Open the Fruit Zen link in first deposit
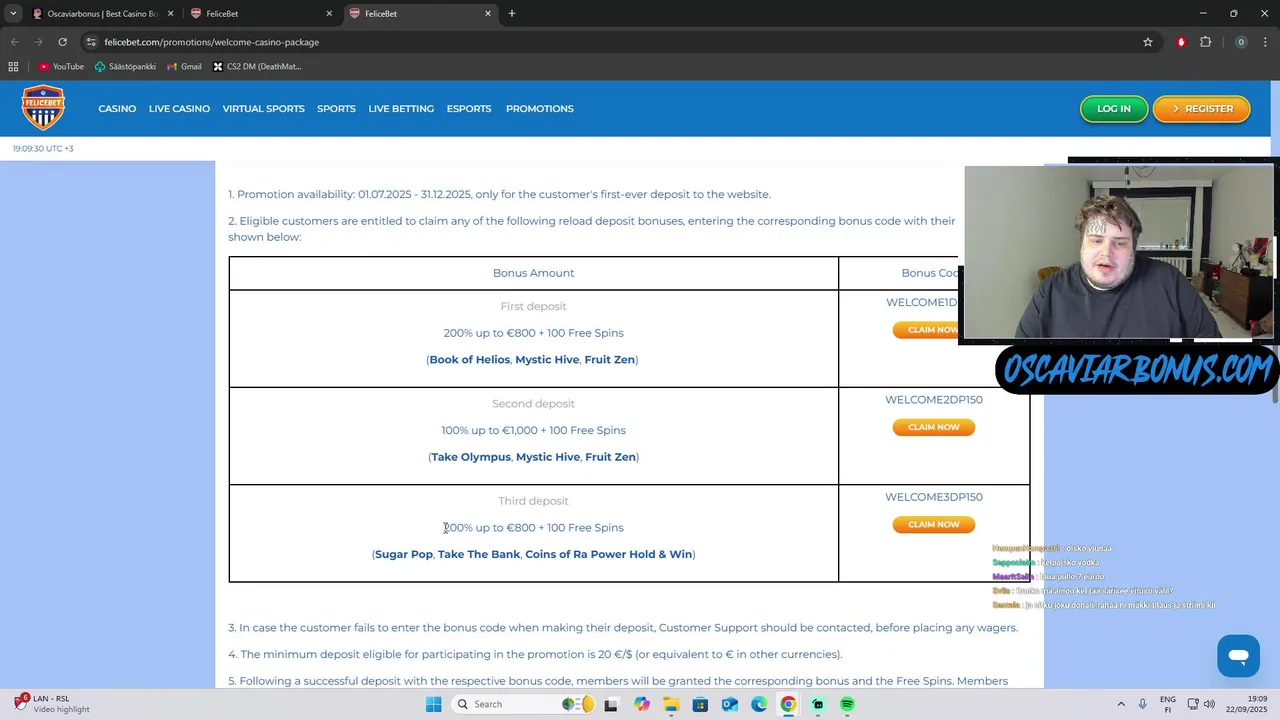Viewport: 1280px width, 720px height. tap(609, 359)
